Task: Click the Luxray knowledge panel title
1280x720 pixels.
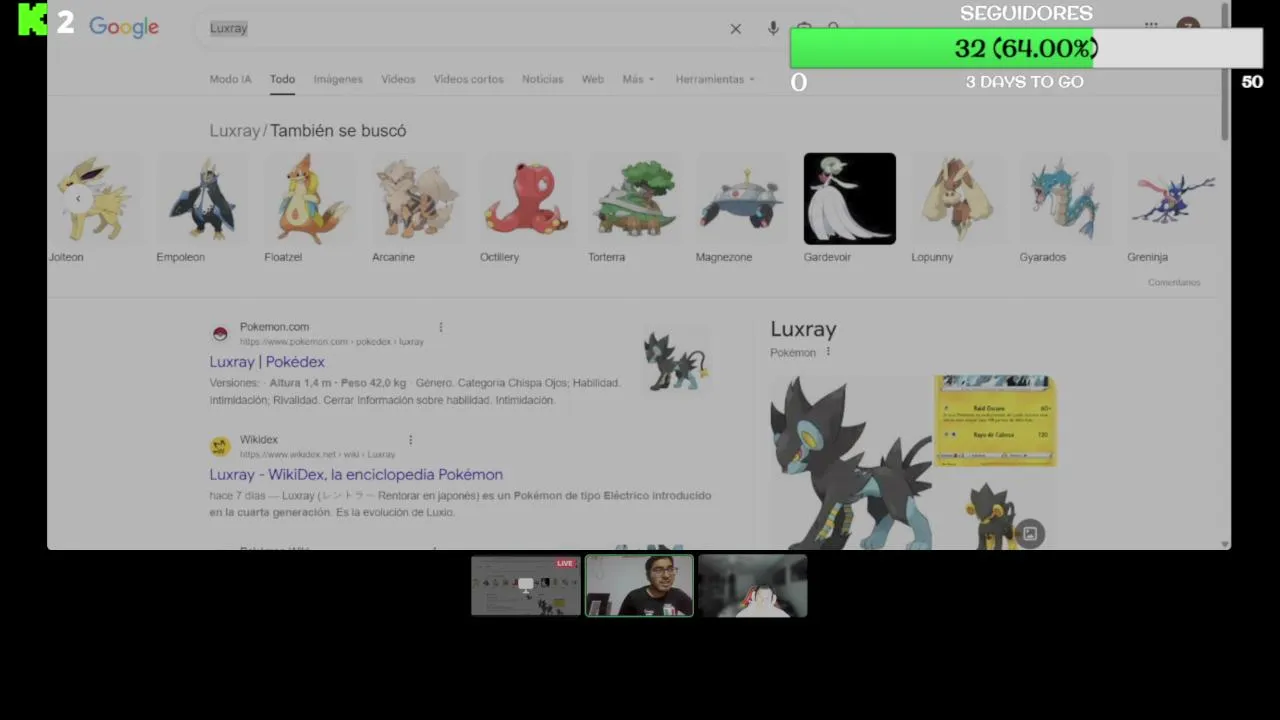Action: coord(803,329)
